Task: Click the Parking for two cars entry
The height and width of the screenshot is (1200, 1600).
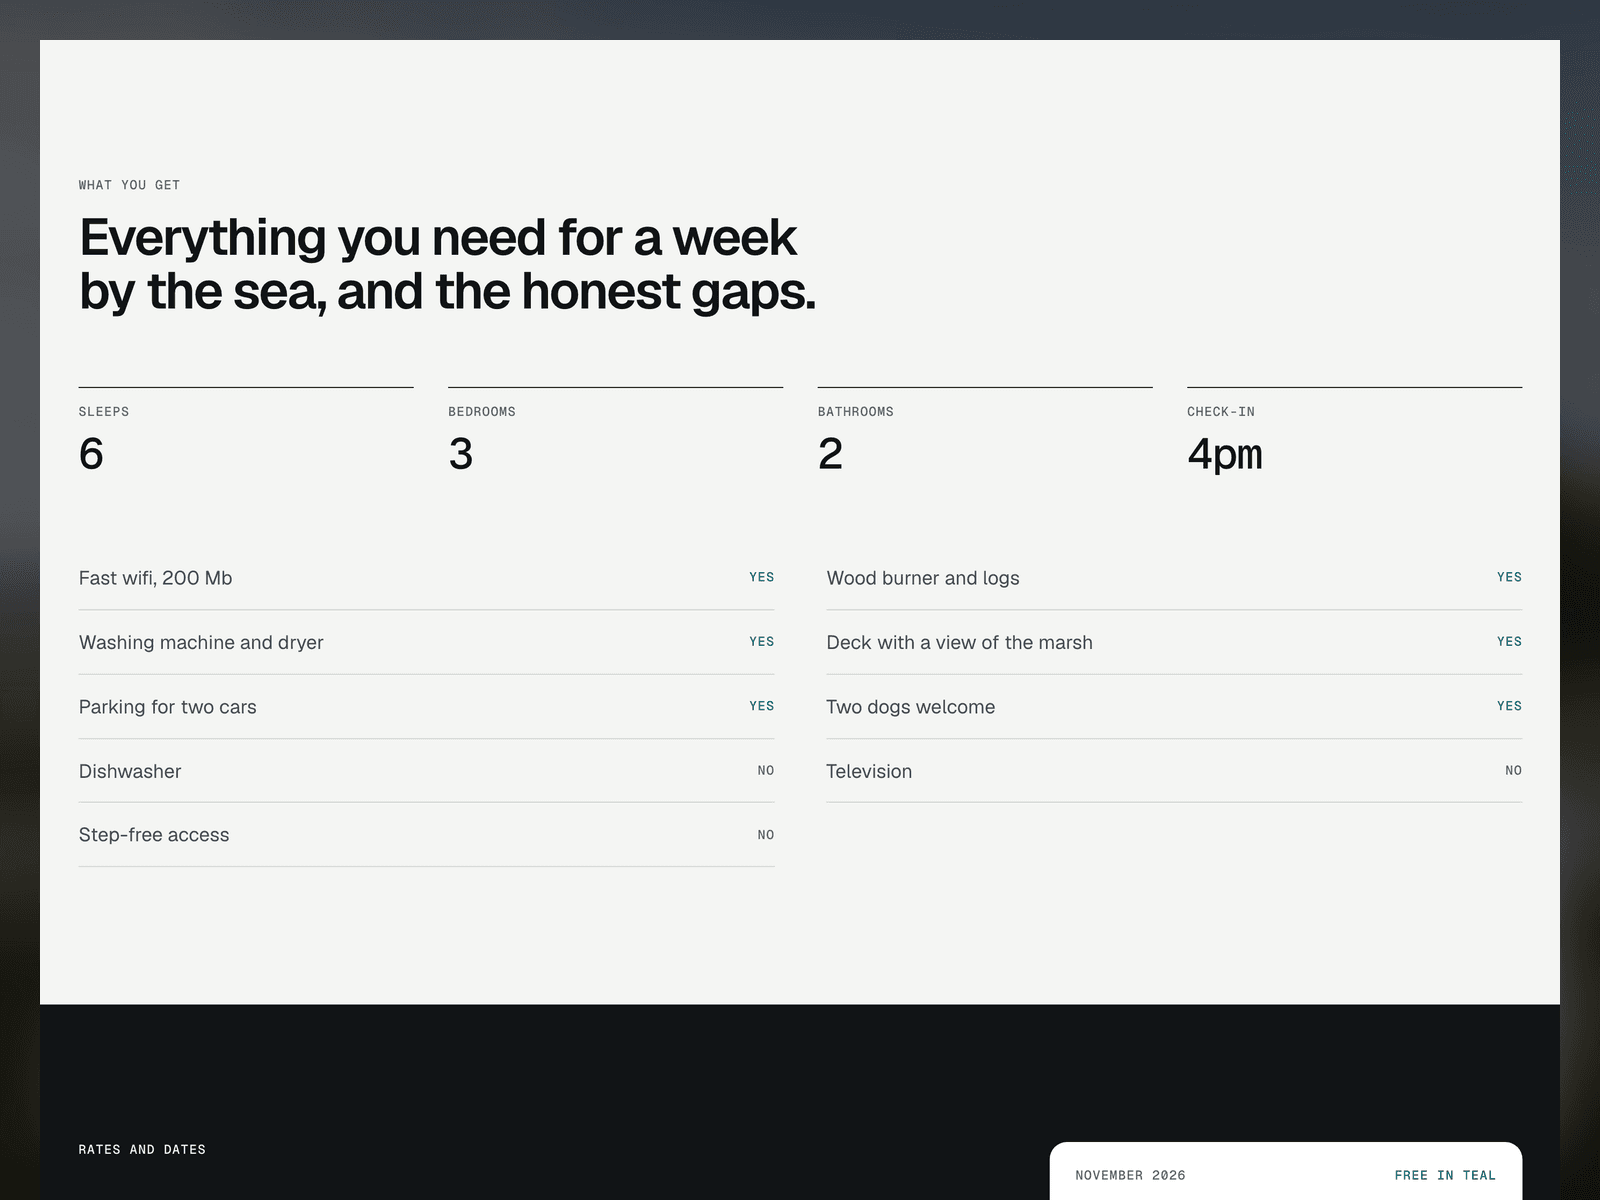Action: point(426,707)
